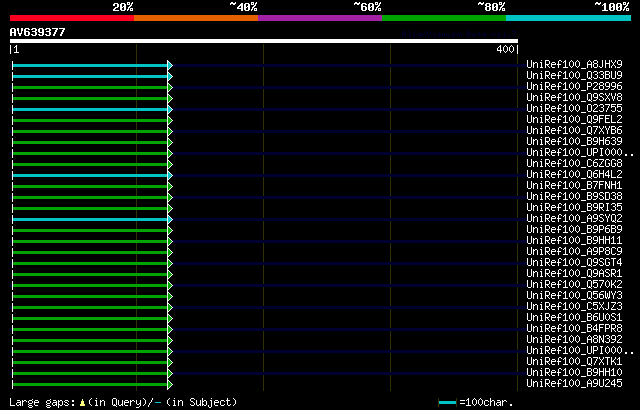Select the UniRef100_Q9SGT4 label

point(574,263)
